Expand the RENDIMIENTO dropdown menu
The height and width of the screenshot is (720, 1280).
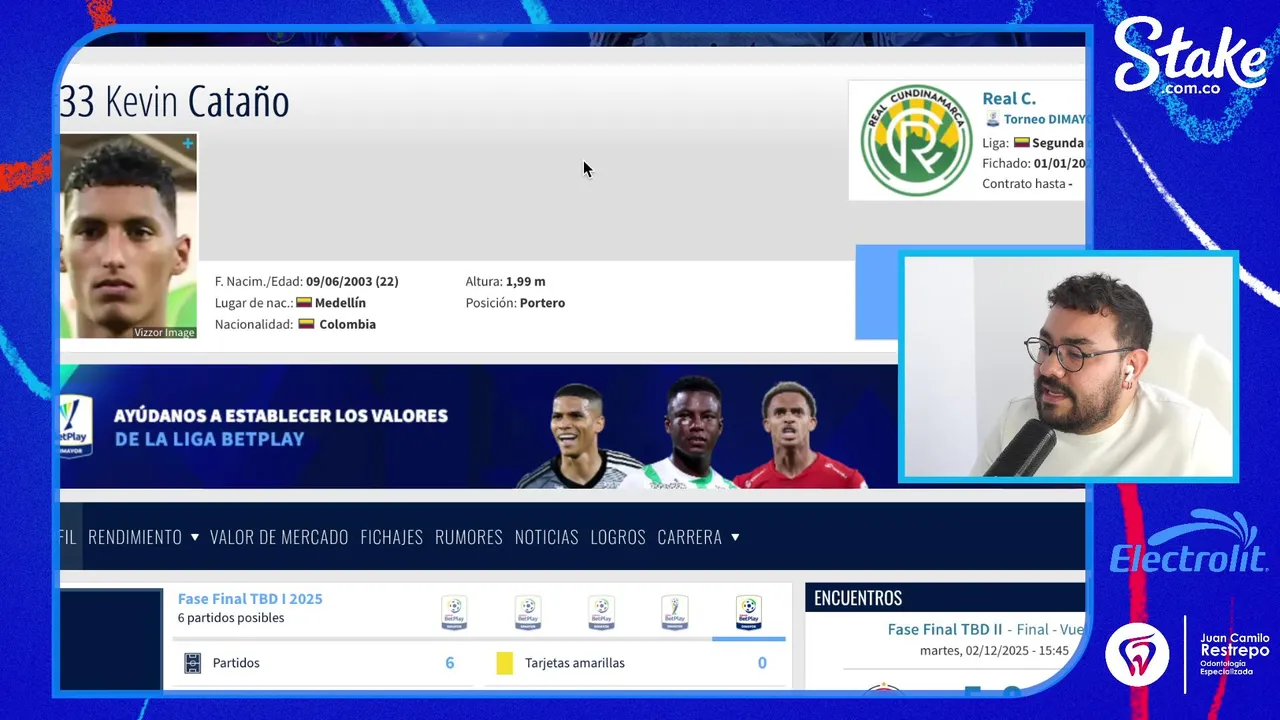pyautogui.click(x=143, y=537)
